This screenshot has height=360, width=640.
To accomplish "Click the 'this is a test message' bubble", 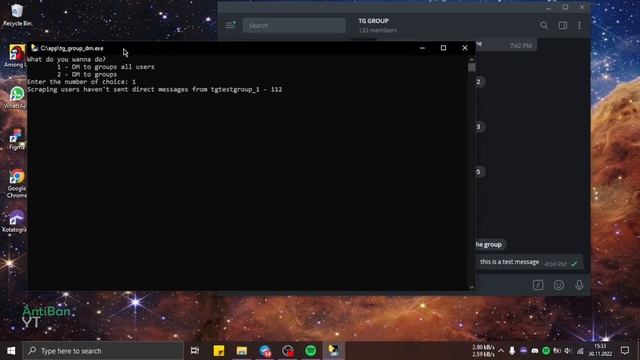I will tap(529, 262).
